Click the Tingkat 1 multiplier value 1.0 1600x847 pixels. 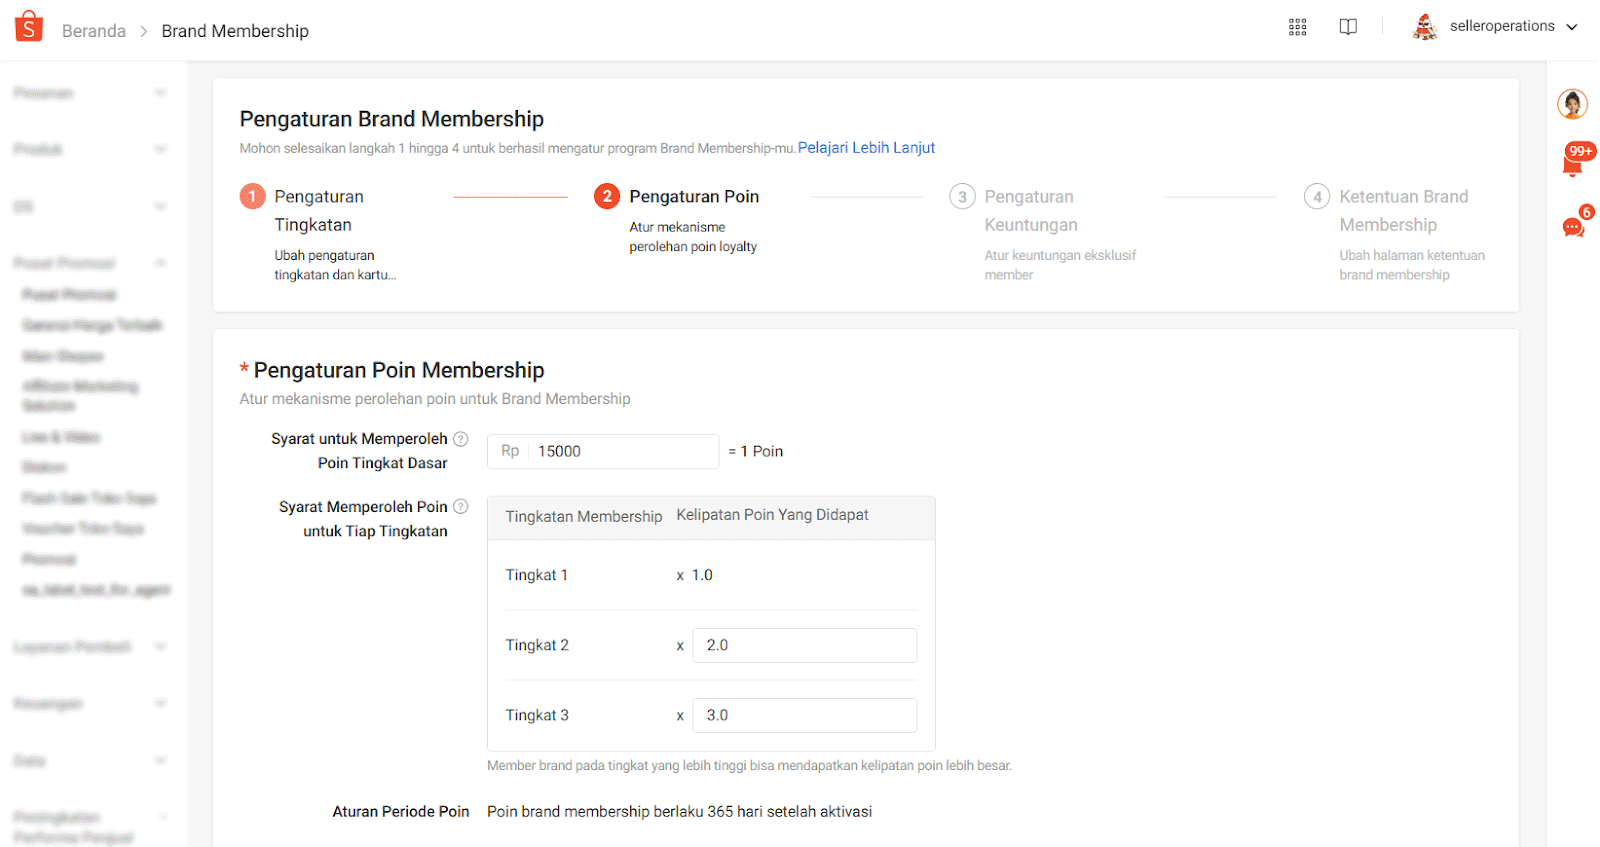[702, 576]
